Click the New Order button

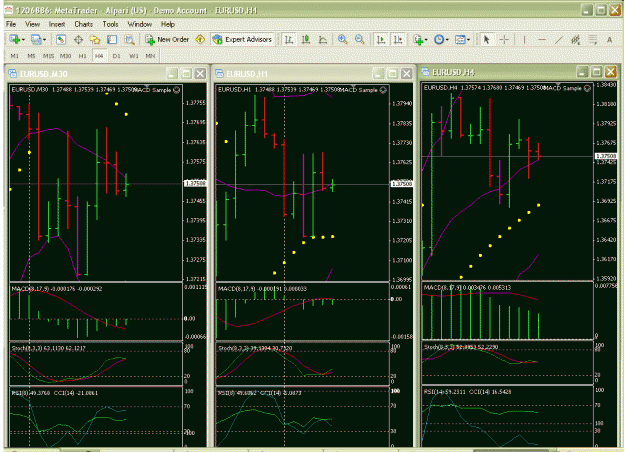(x=167, y=39)
